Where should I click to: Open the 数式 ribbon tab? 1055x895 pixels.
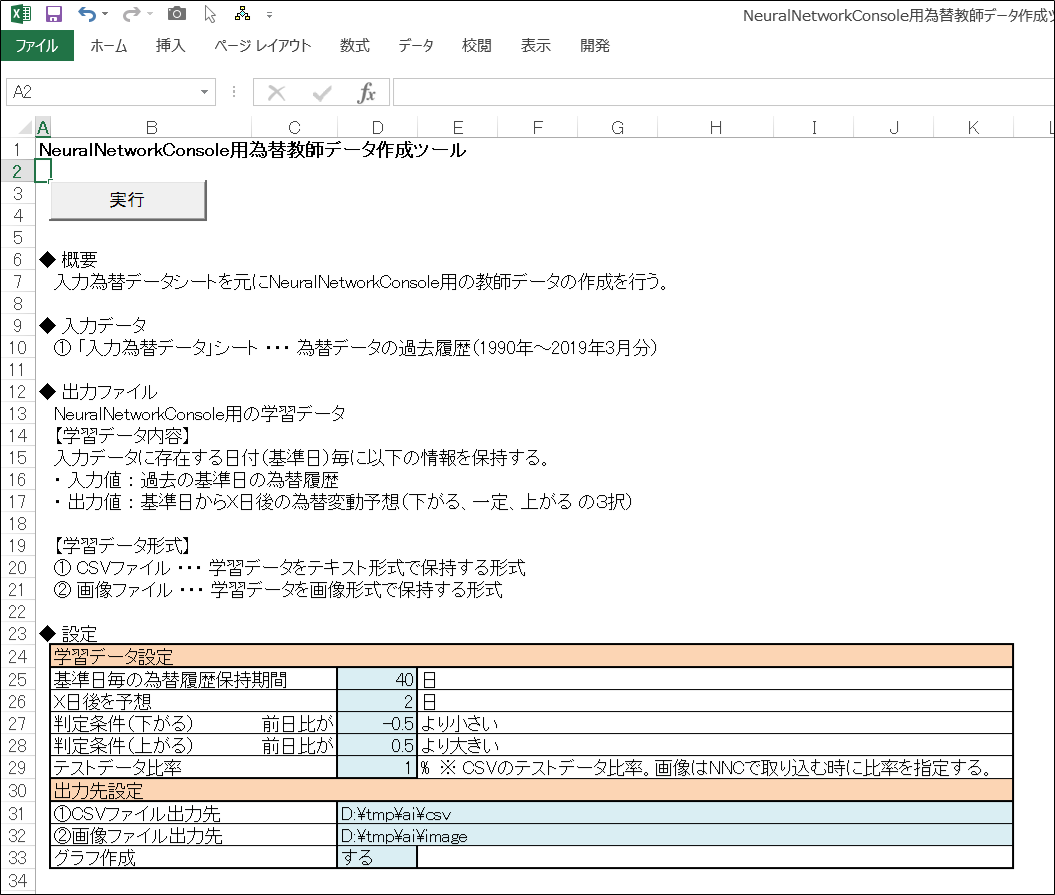click(355, 46)
